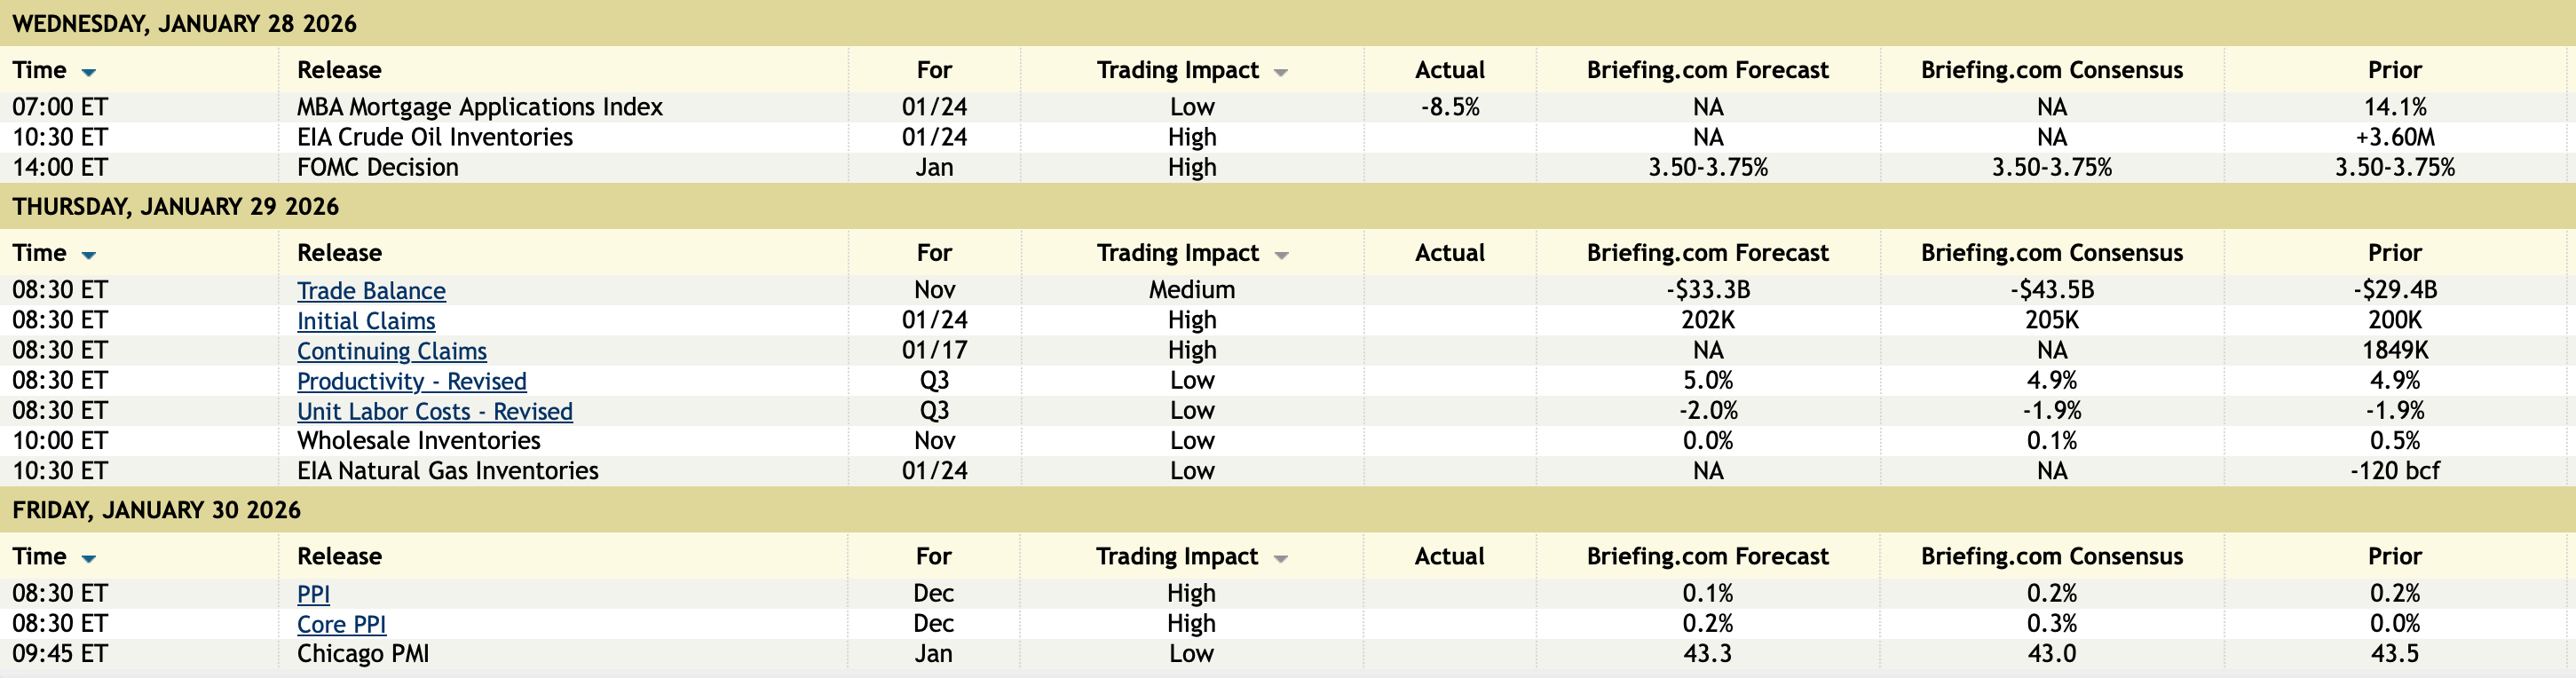Click the Chicago PMI release name
Screen dimensions: 2576x678
click(x=362, y=654)
